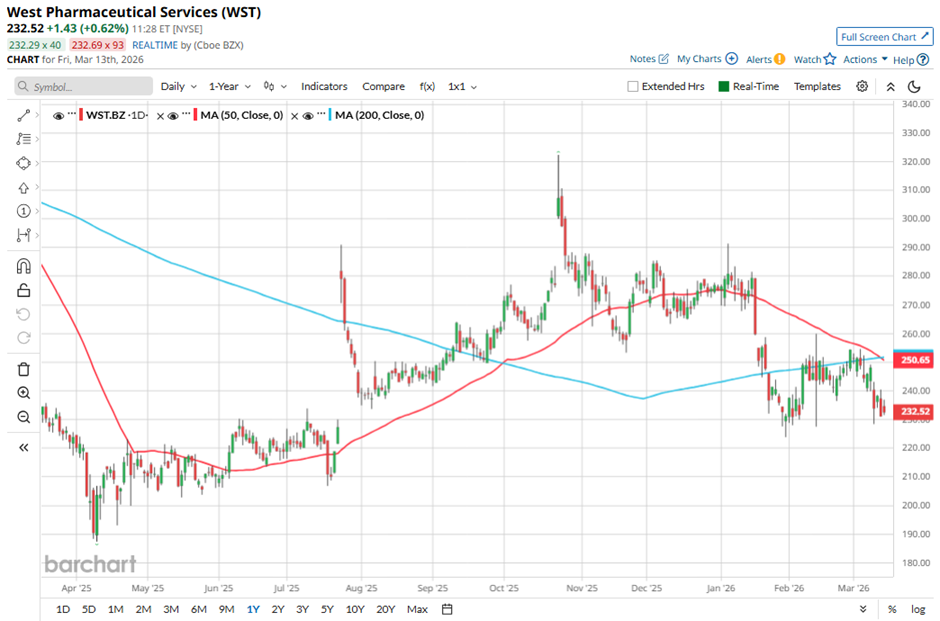Click the 250.65 price axis label
Viewport: 940px width, 621px height.
914,360
